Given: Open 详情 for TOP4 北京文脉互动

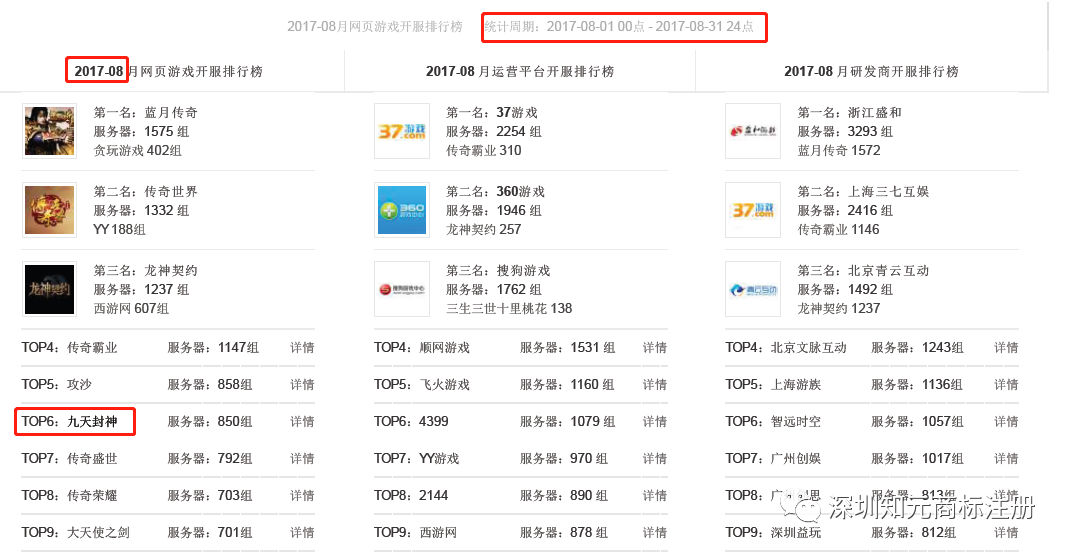Looking at the screenshot, I should 1006,348.
